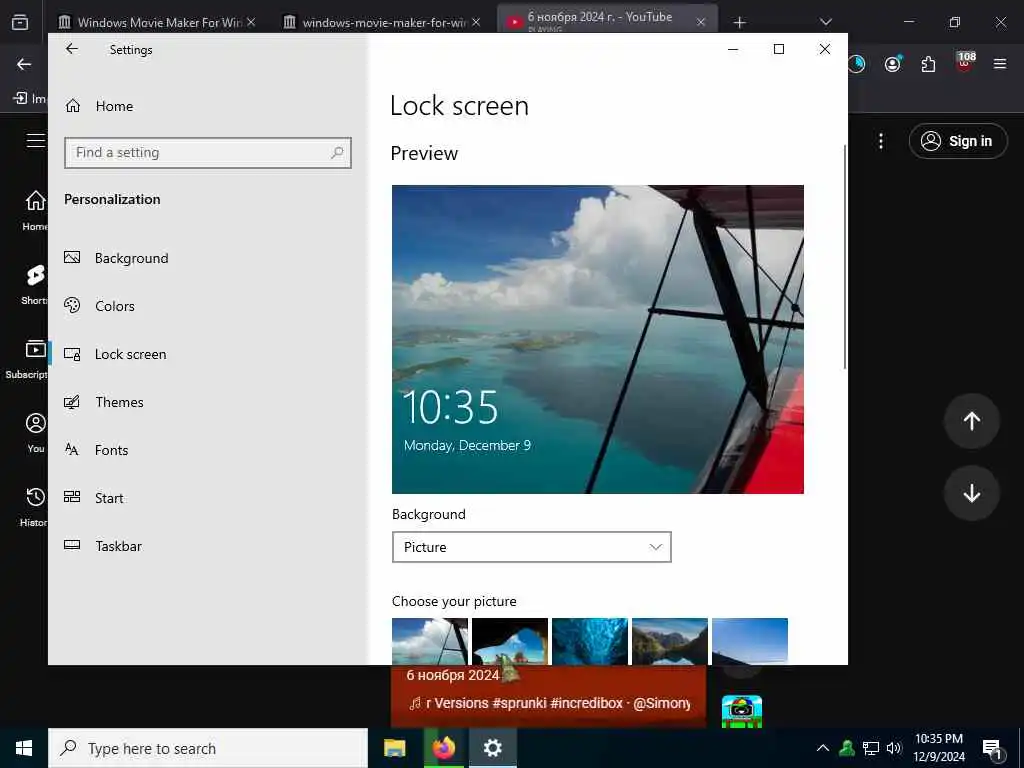Open Taskbar settings page

103,546
